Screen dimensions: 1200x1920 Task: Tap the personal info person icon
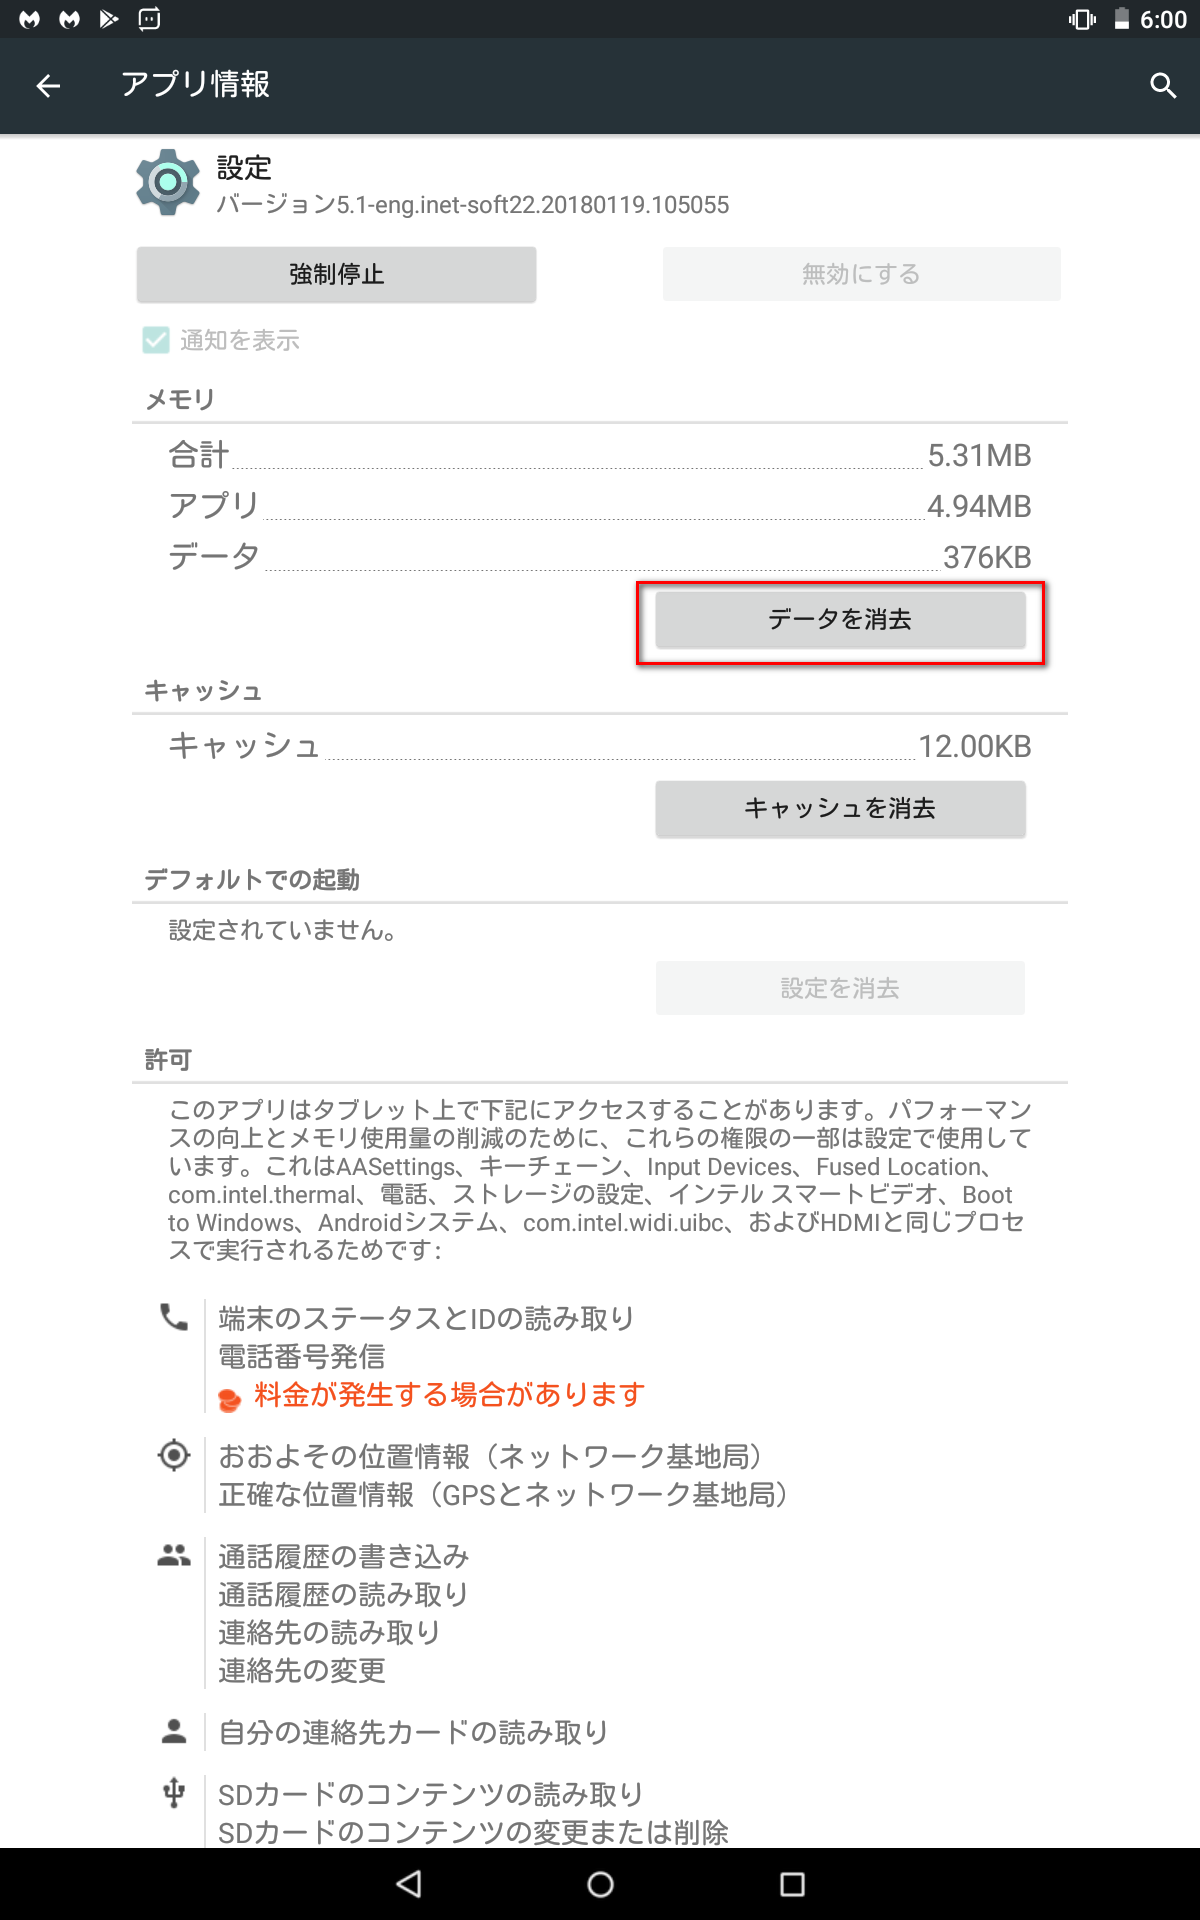[174, 1731]
